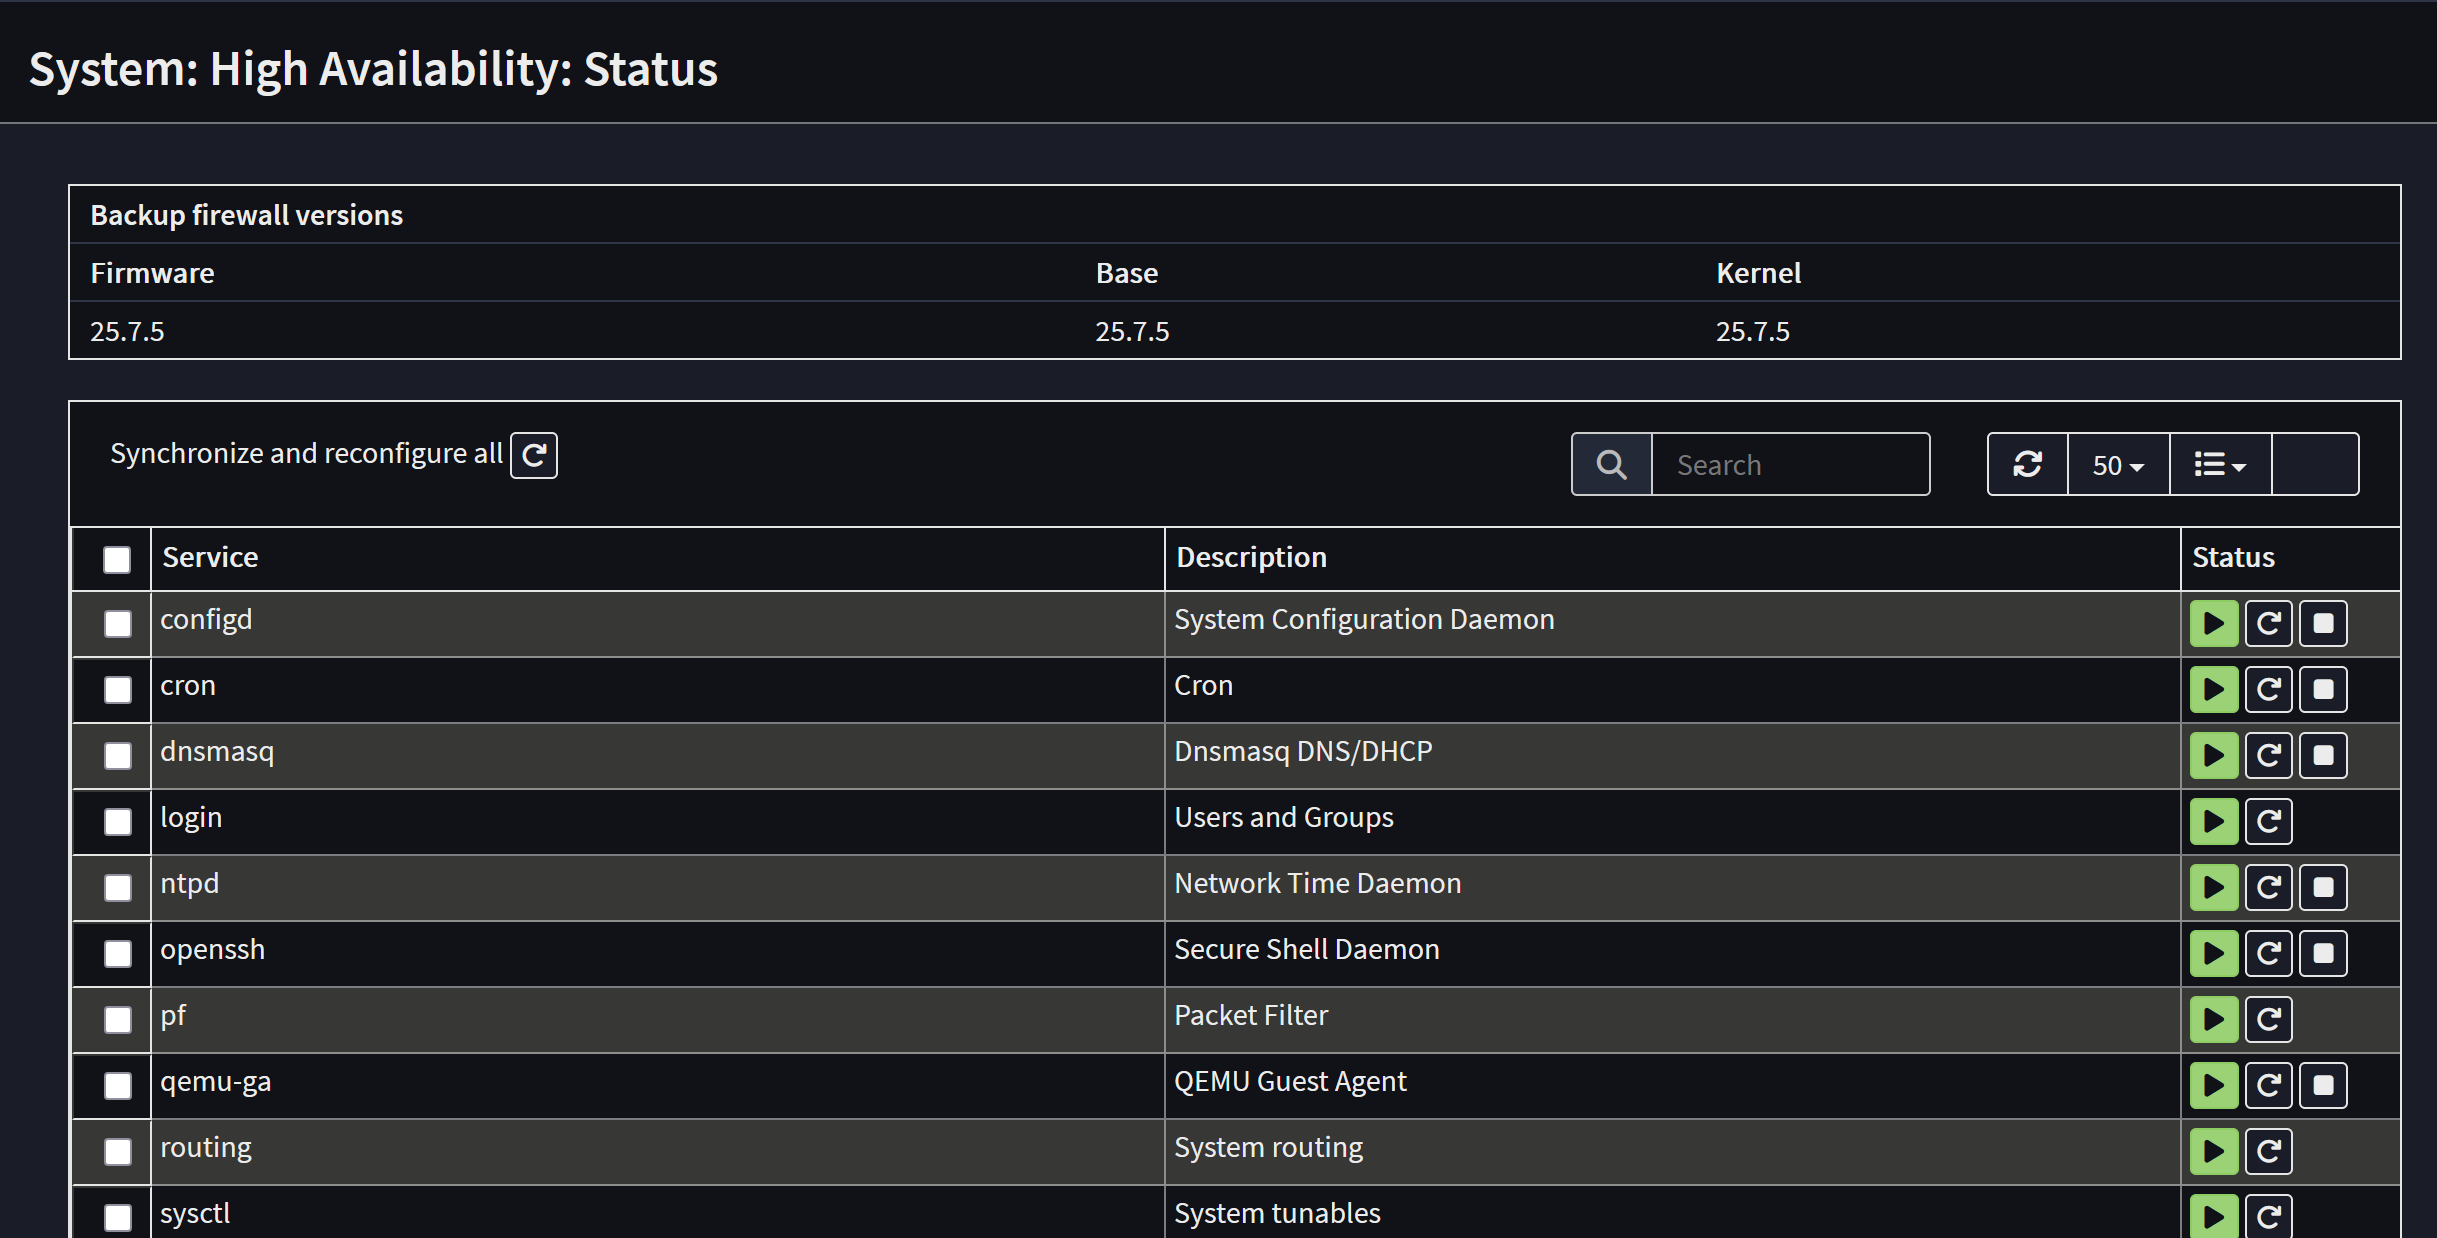Image resolution: width=2437 pixels, height=1238 pixels.
Task: Stop the qemu-ga service
Action: pyautogui.click(x=2322, y=1085)
